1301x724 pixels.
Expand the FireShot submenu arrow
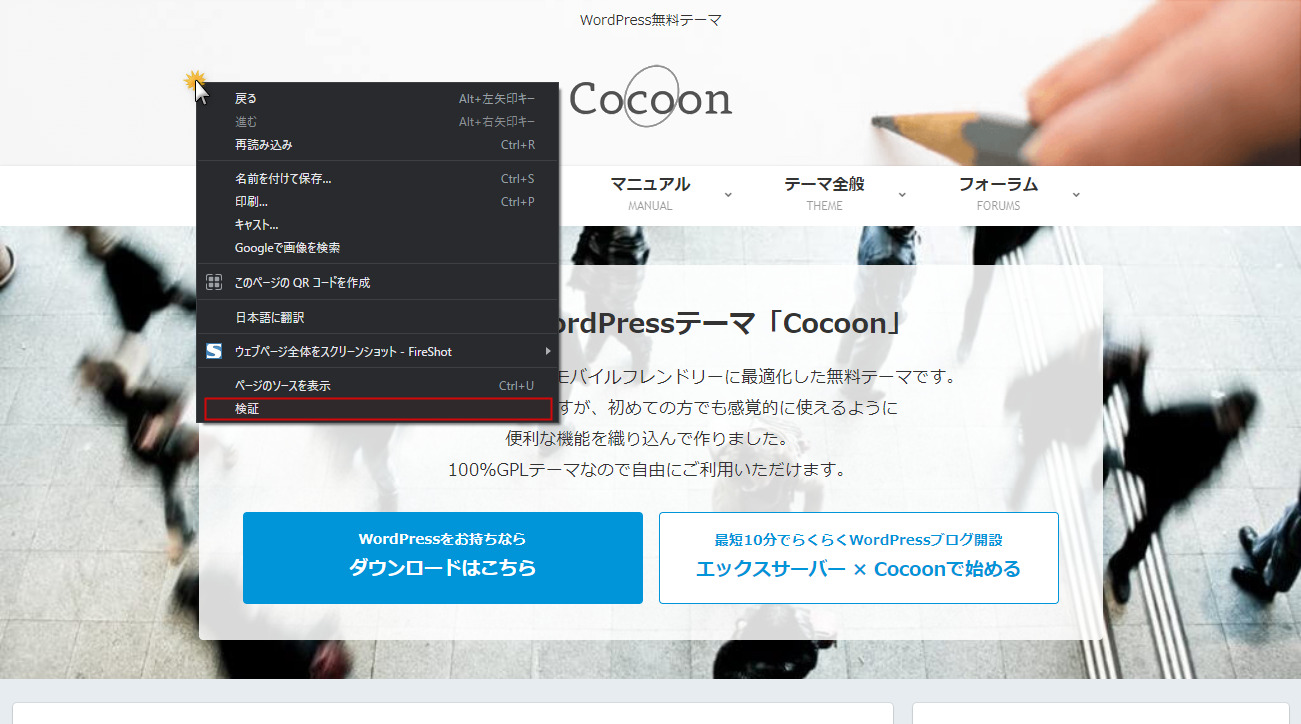point(547,351)
